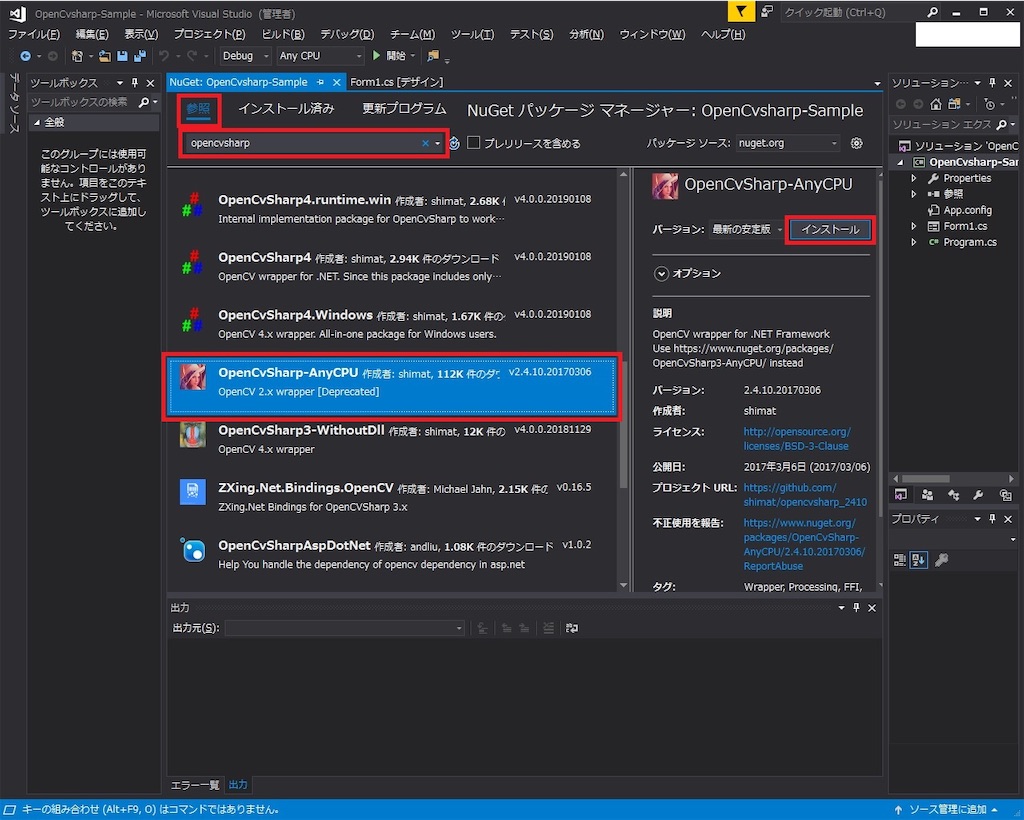Open the Output source dropdown
Image resolution: width=1024 pixels, height=820 pixels.
(344, 628)
